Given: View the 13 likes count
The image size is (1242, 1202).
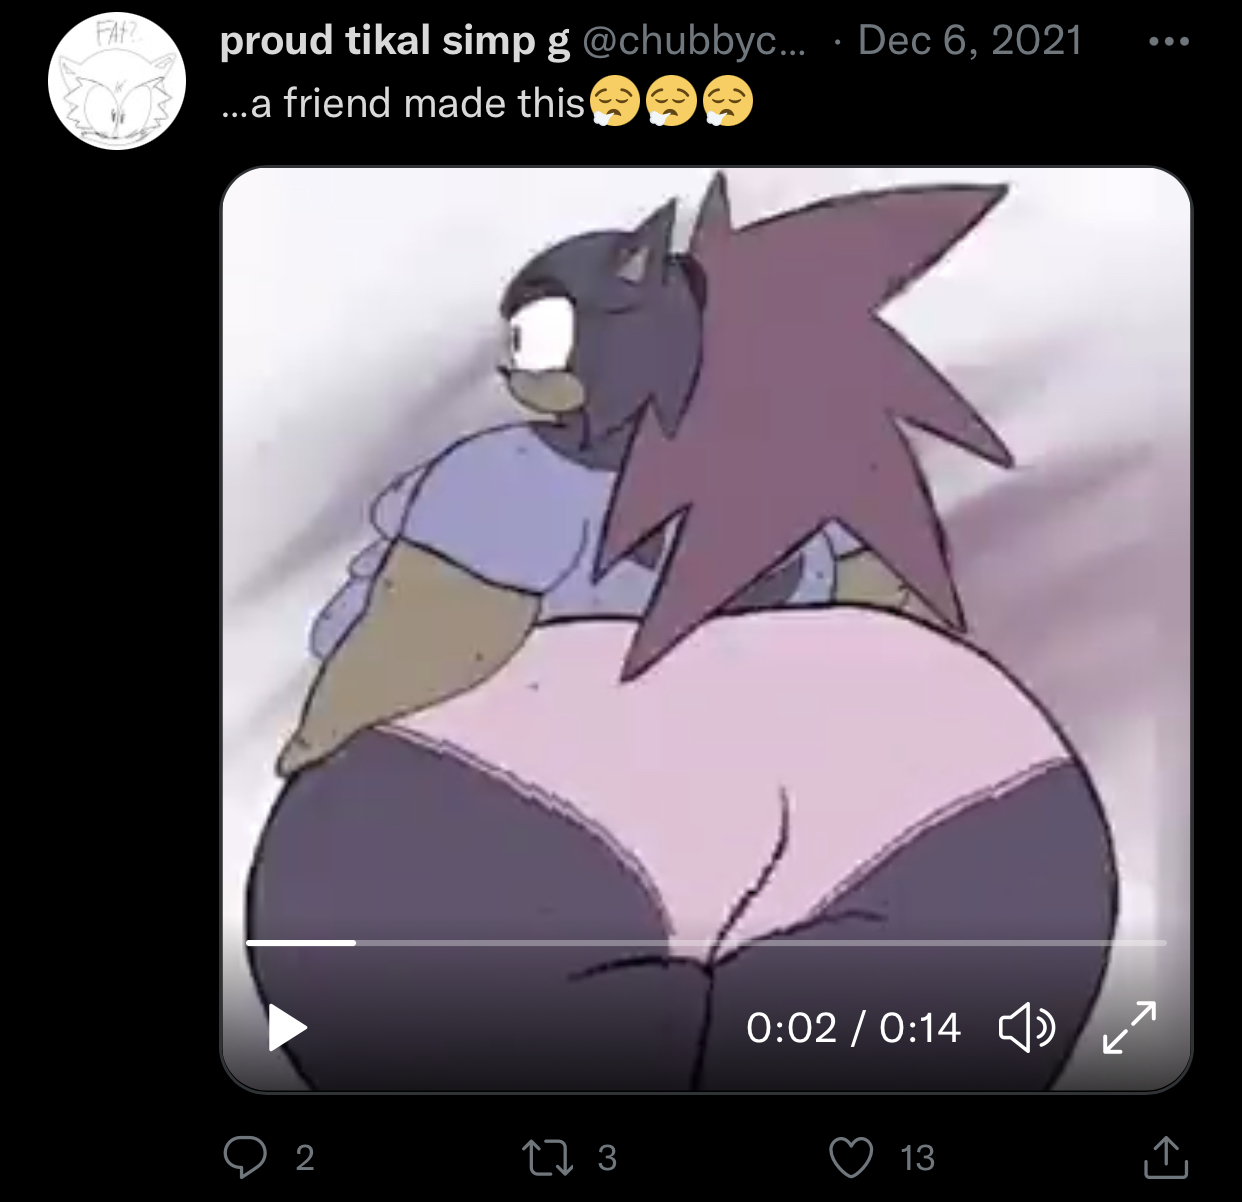Looking at the screenshot, I should tap(917, 1158).
